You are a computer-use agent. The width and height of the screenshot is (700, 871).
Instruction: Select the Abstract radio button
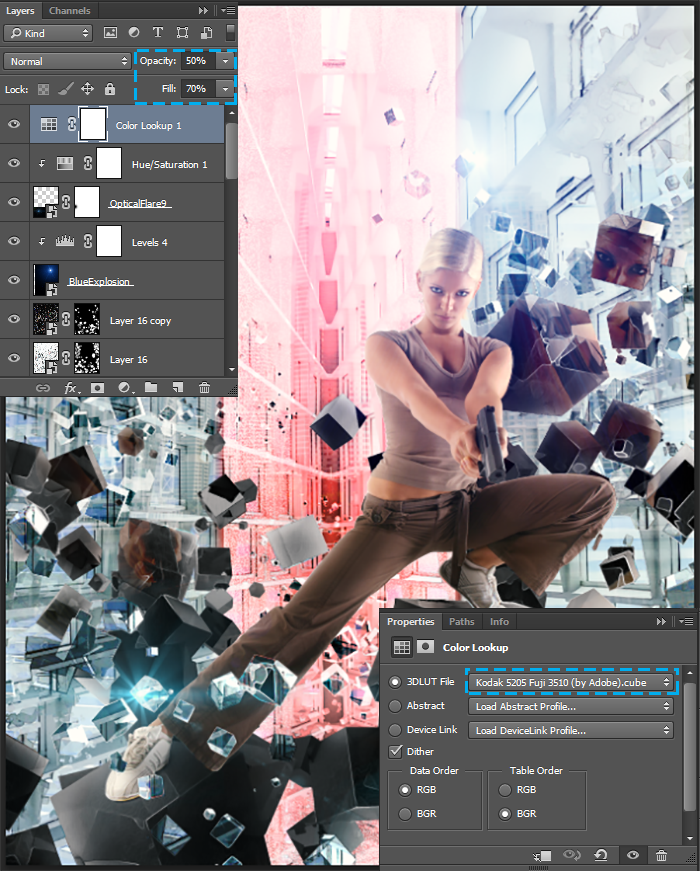point(395,705)
